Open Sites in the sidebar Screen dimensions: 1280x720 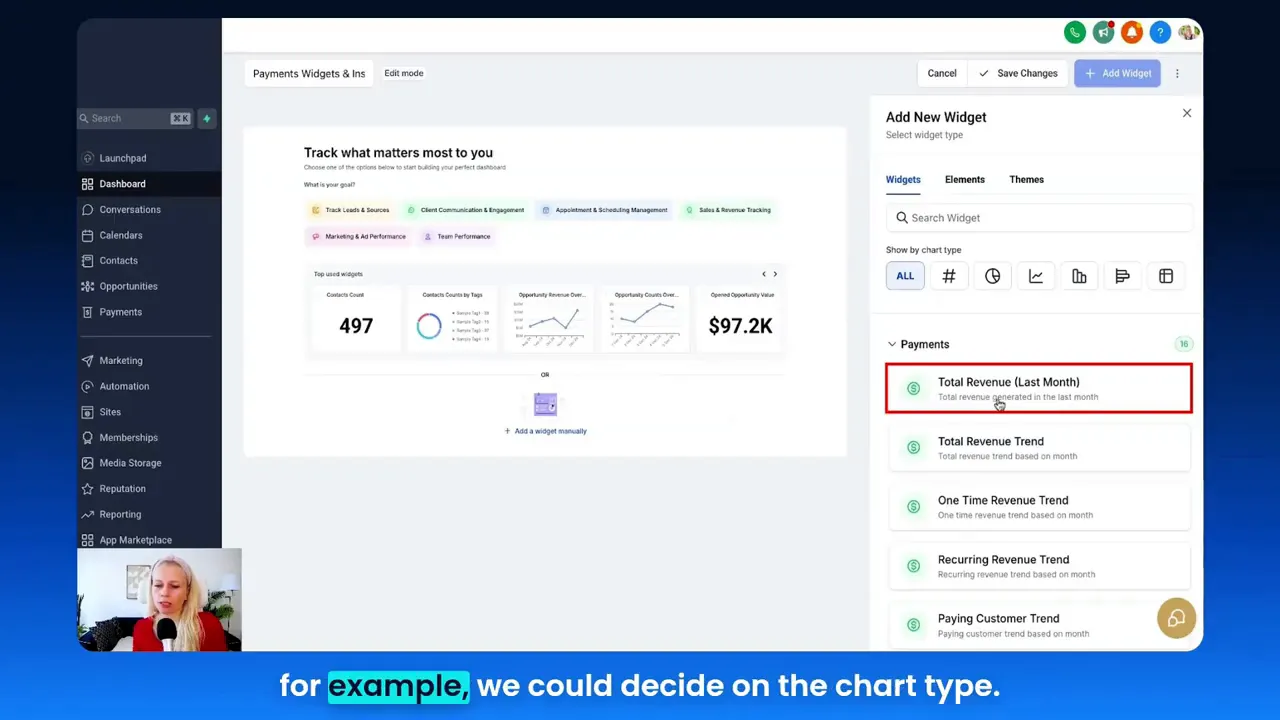point(149,412)
